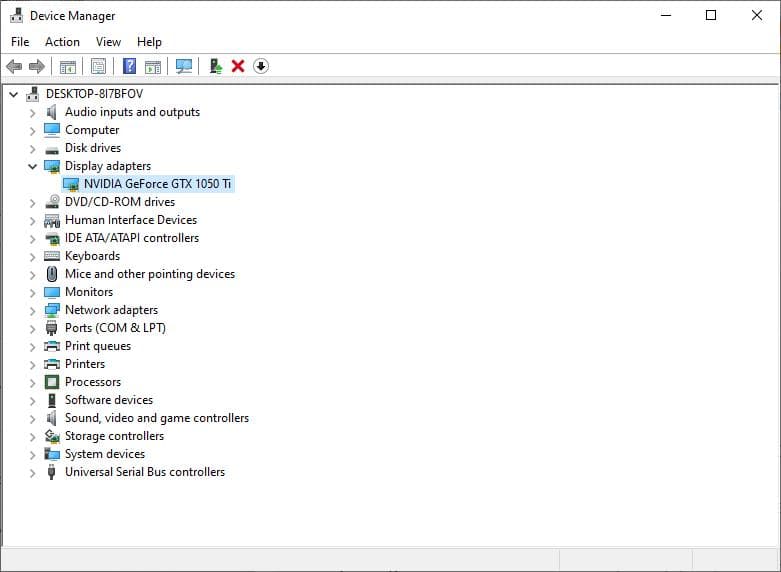The image size is (781, 572).
Task: Collapse the DESKTOP-8I7BFOV root node
Action: pyautogui.click(x=13, y=94)
